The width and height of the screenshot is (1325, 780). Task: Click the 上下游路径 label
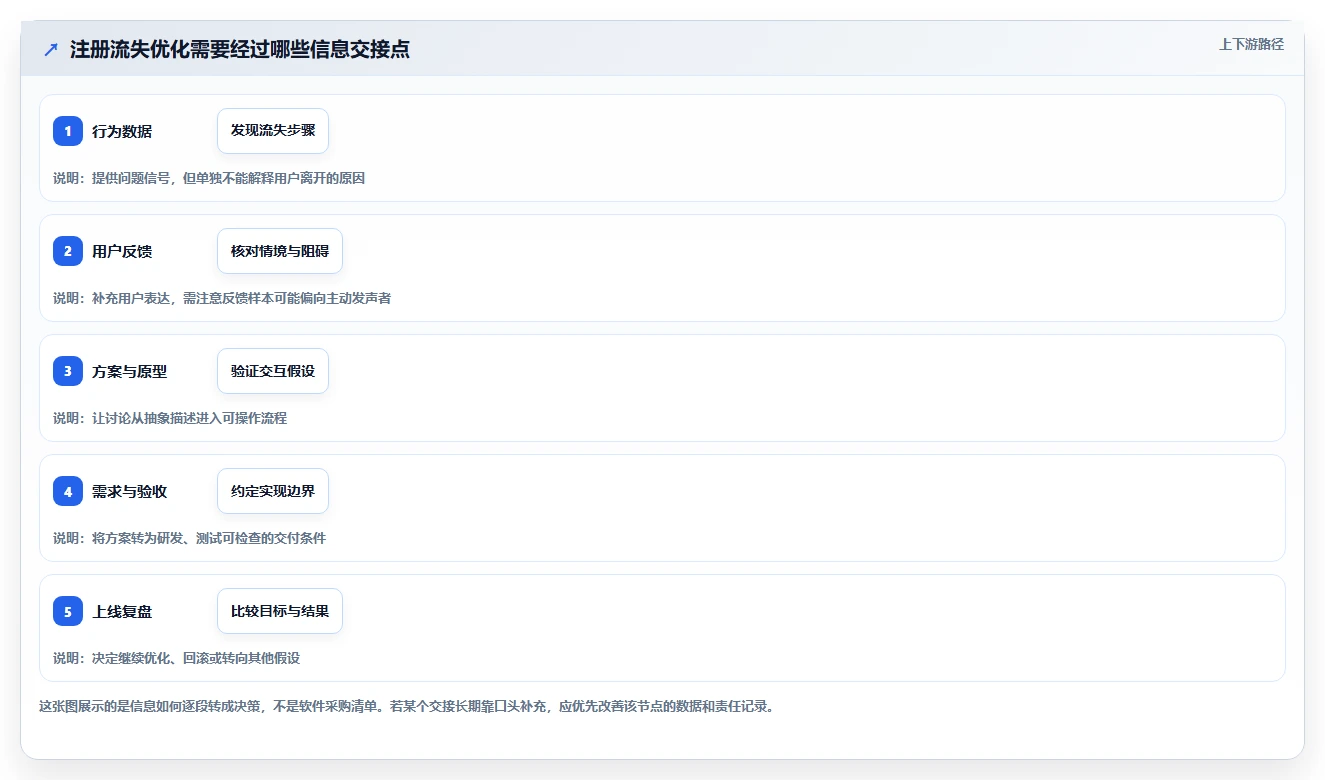[x=1251, y=45]
